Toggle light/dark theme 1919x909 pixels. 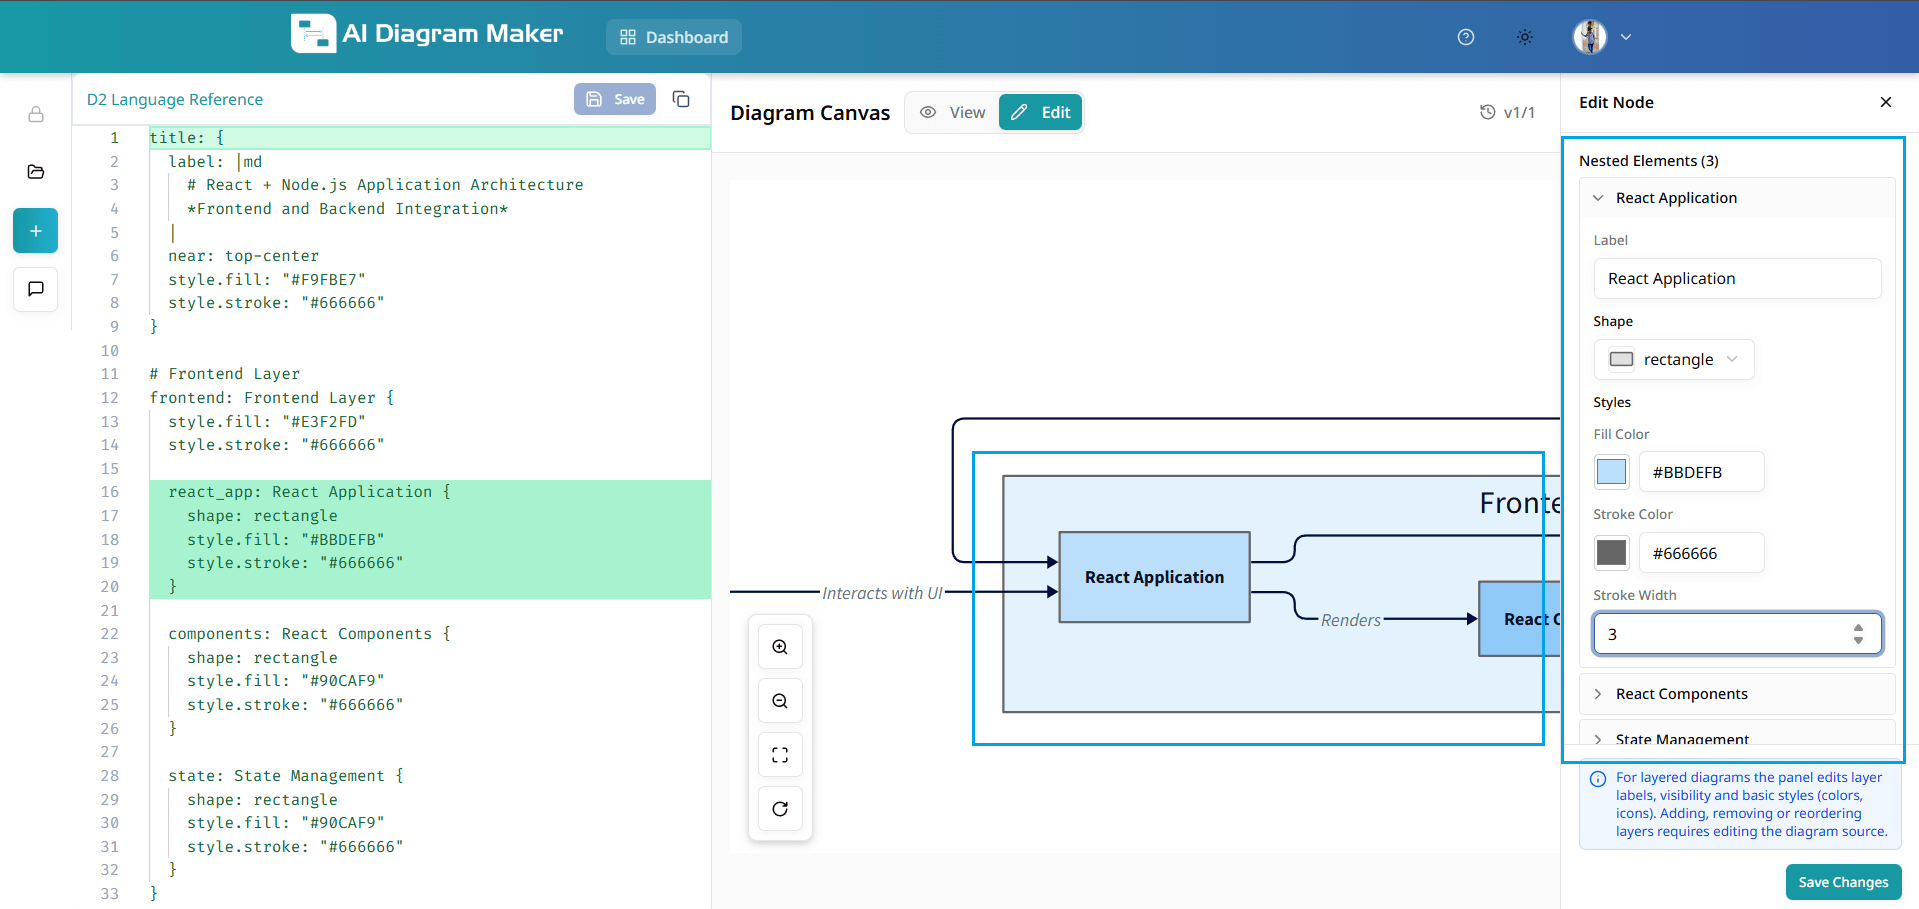coord(1524,37)
